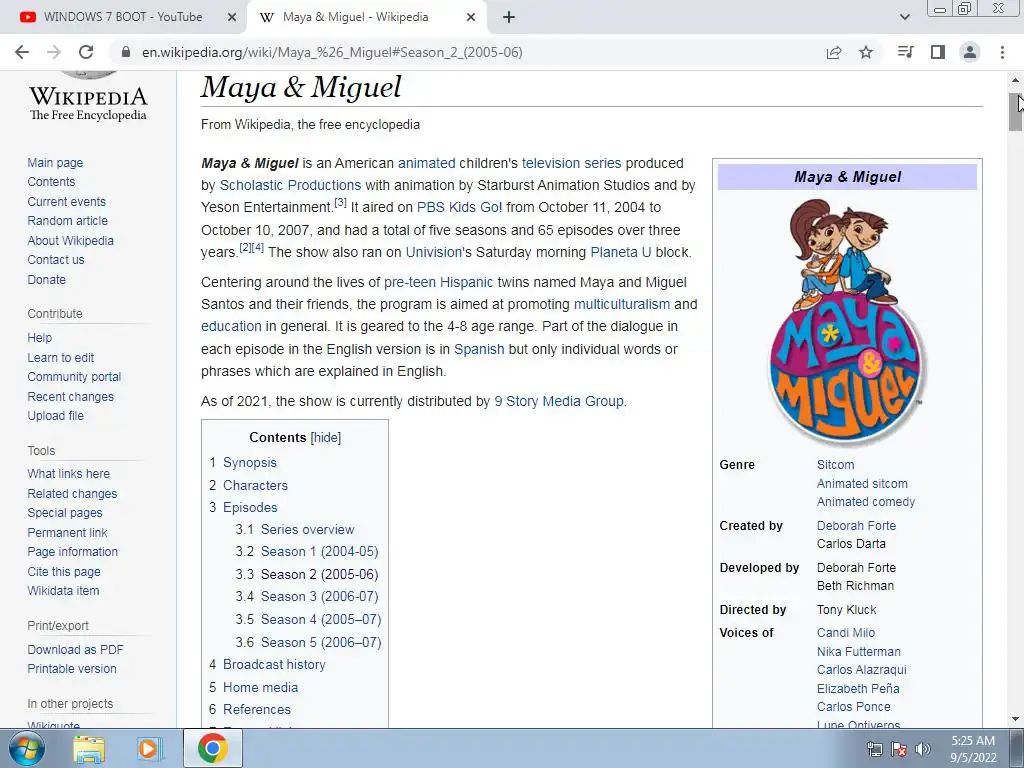Viewport: 1024px width, 768px height.
Task: Click the Chrome taskbar icon
Action: coord(213,748)
